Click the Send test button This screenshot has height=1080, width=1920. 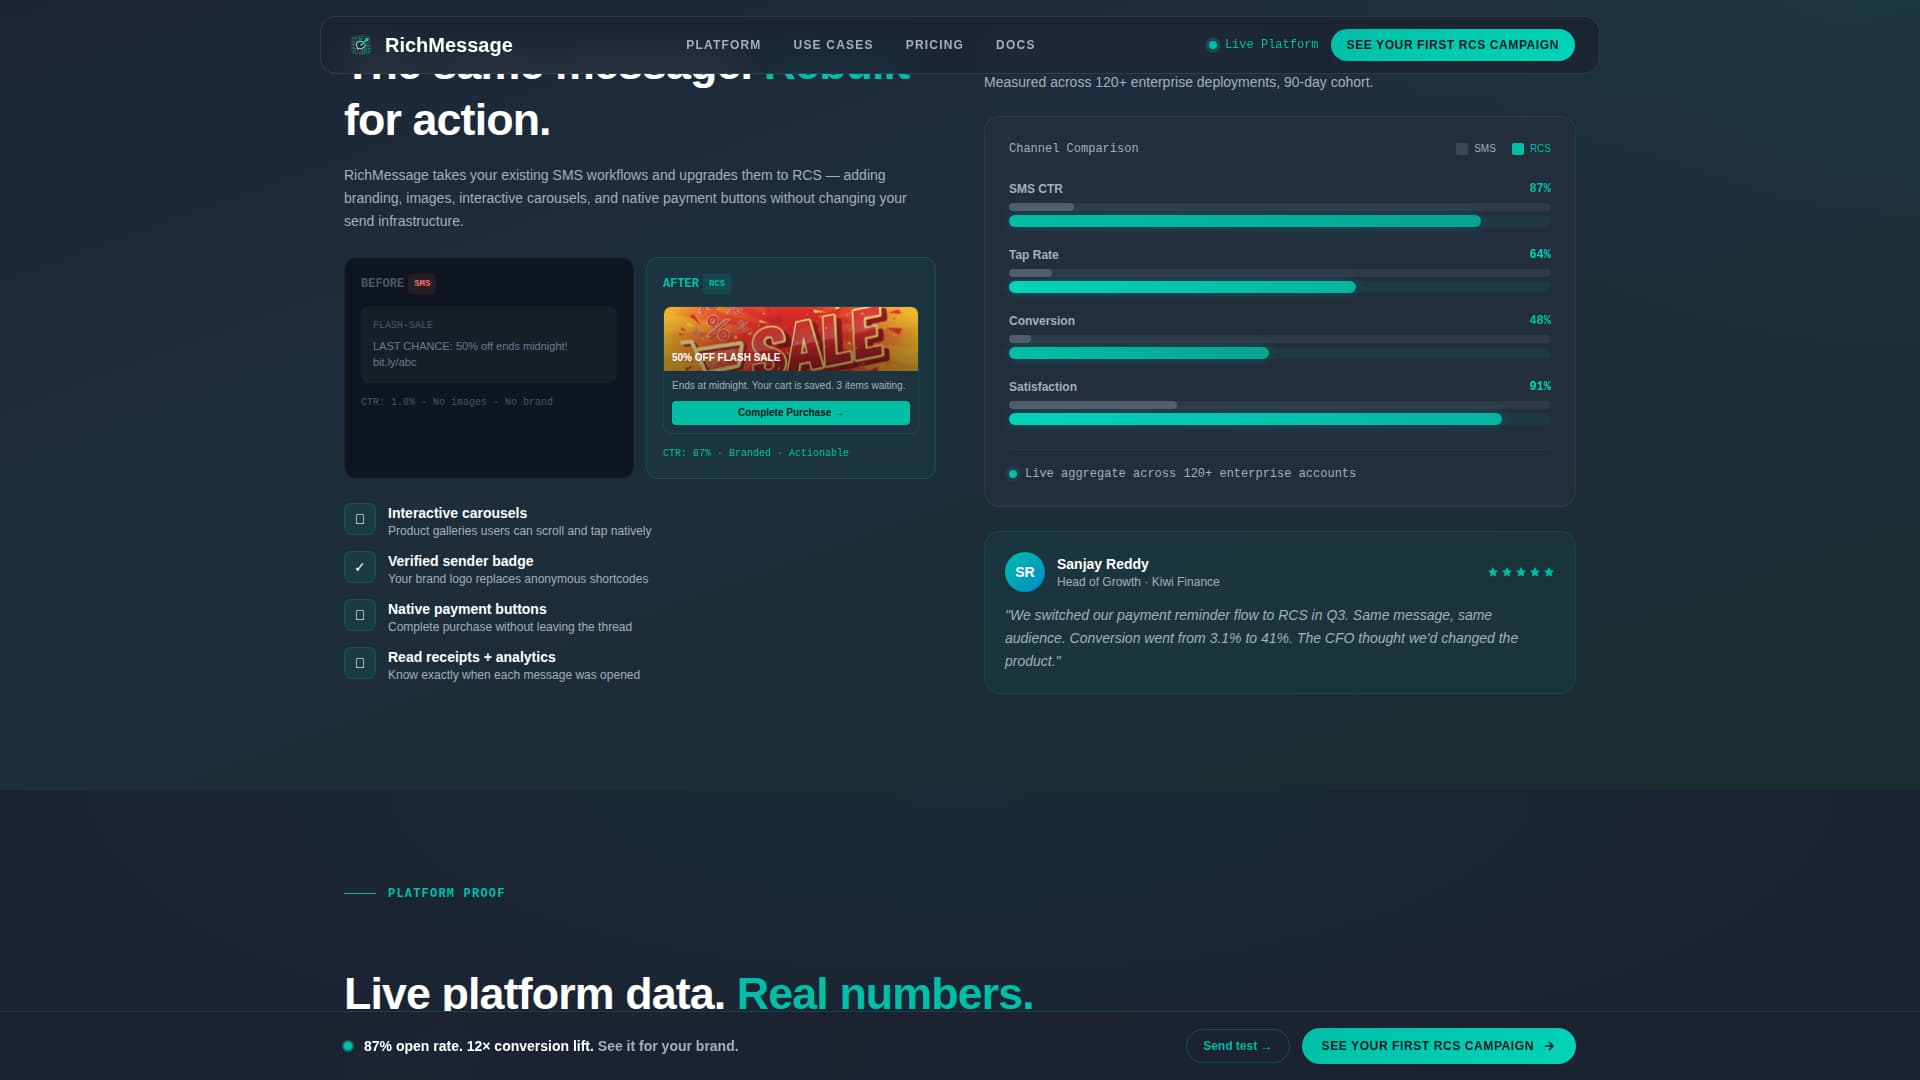(1237, 1046)
